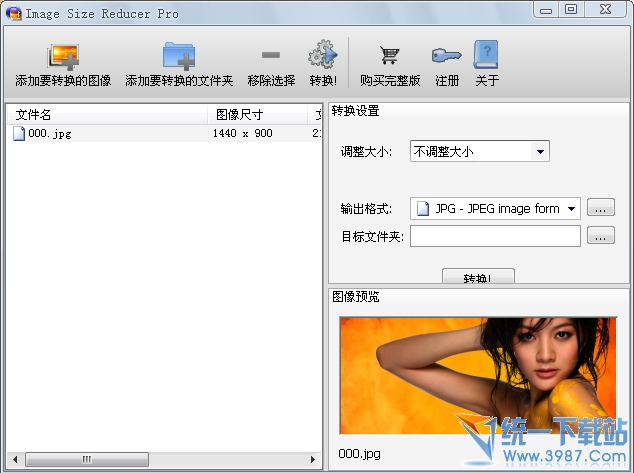
Task: Open the About book icon
Action: click(486, 56)
